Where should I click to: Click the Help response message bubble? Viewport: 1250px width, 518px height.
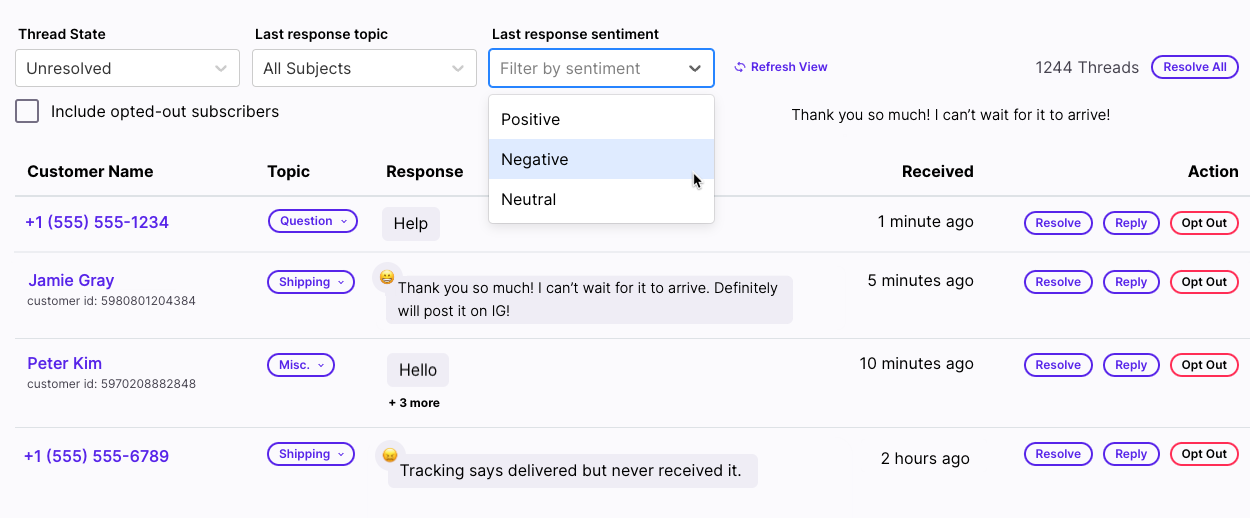click(x=410, y=223)
